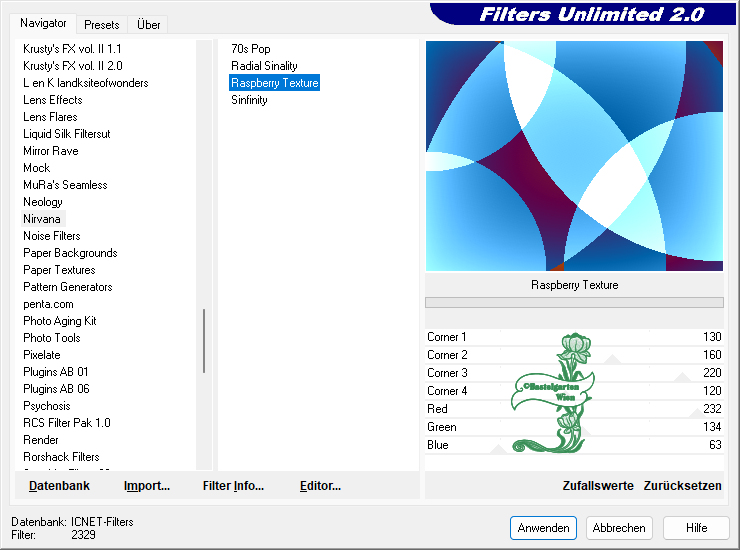Screen dimensions: 740x550
Task: Select the 70s Pop filter
Action: point(251,49)
